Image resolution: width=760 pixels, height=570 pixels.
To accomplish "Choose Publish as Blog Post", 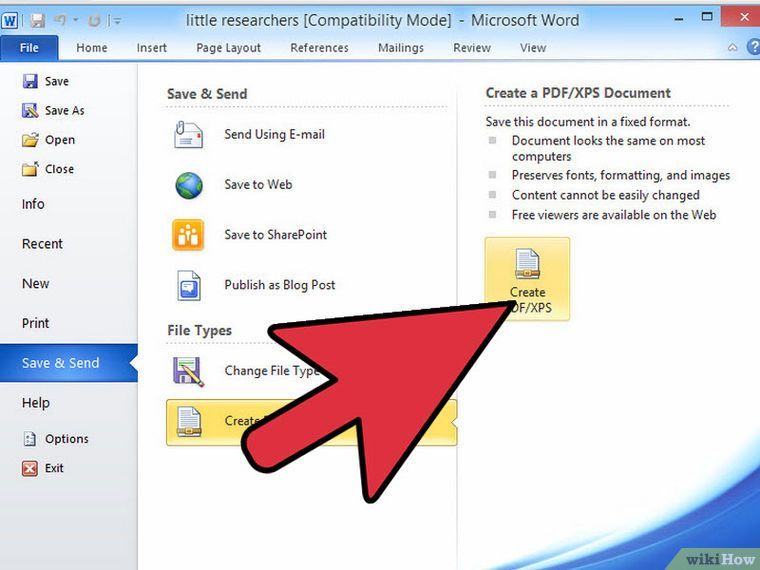I will coord(279,285).
